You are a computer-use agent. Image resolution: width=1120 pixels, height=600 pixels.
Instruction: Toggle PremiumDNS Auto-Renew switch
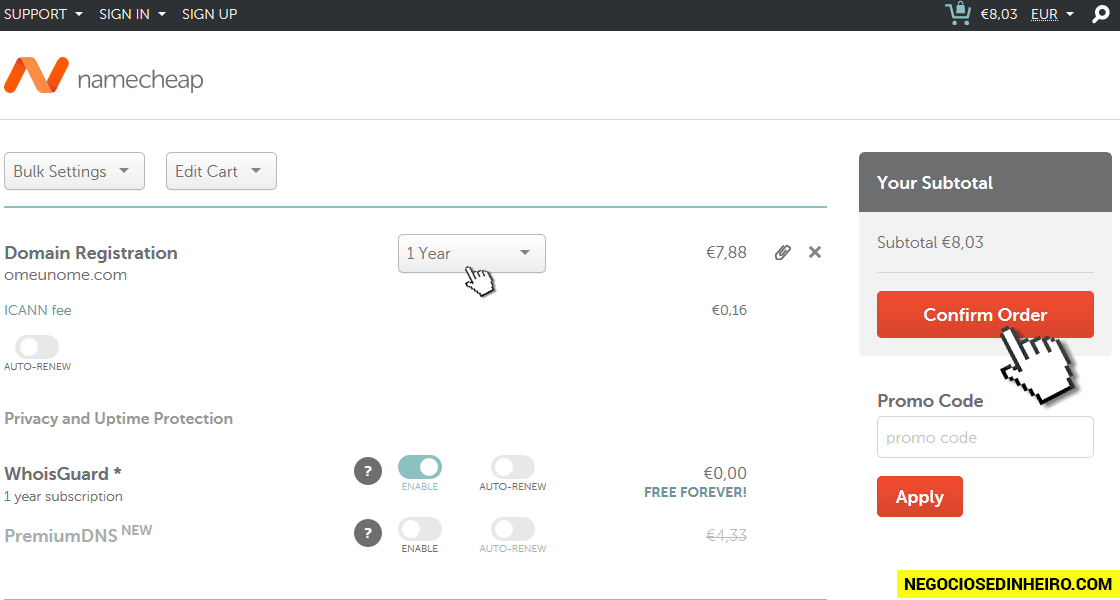pos(513,529)
